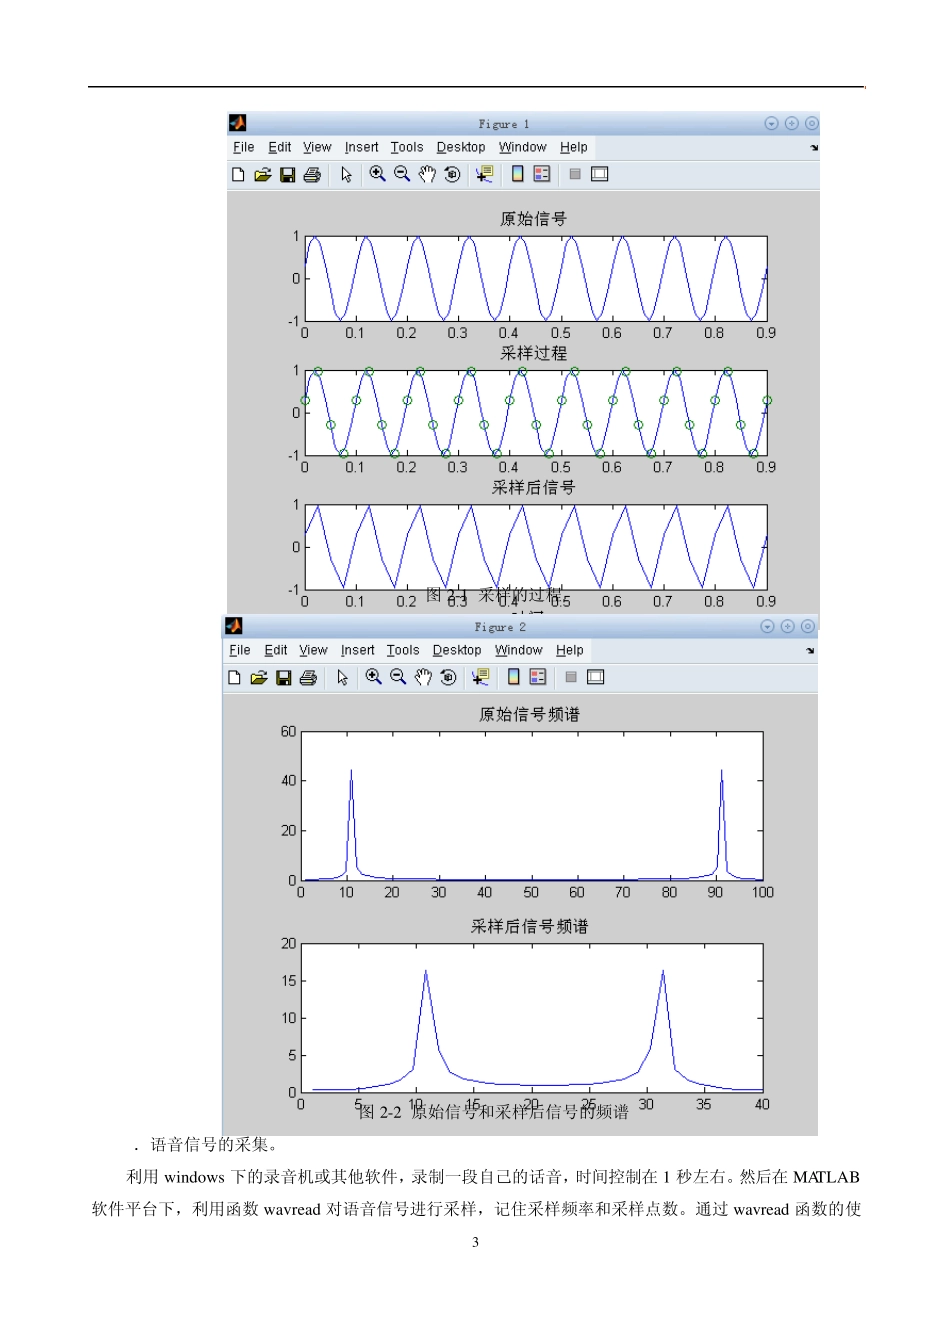Select Data Cursor tool in Figure 1
This screenshot has width=950, height=1344.
click(x=484, y=174)
